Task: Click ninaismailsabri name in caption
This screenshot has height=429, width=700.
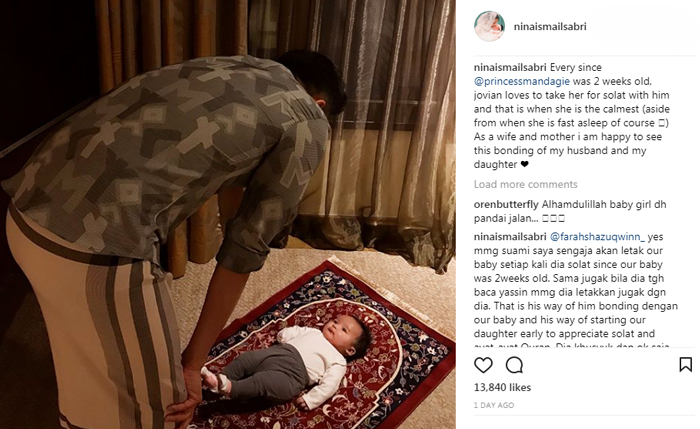Action: [x=510, y=67]
